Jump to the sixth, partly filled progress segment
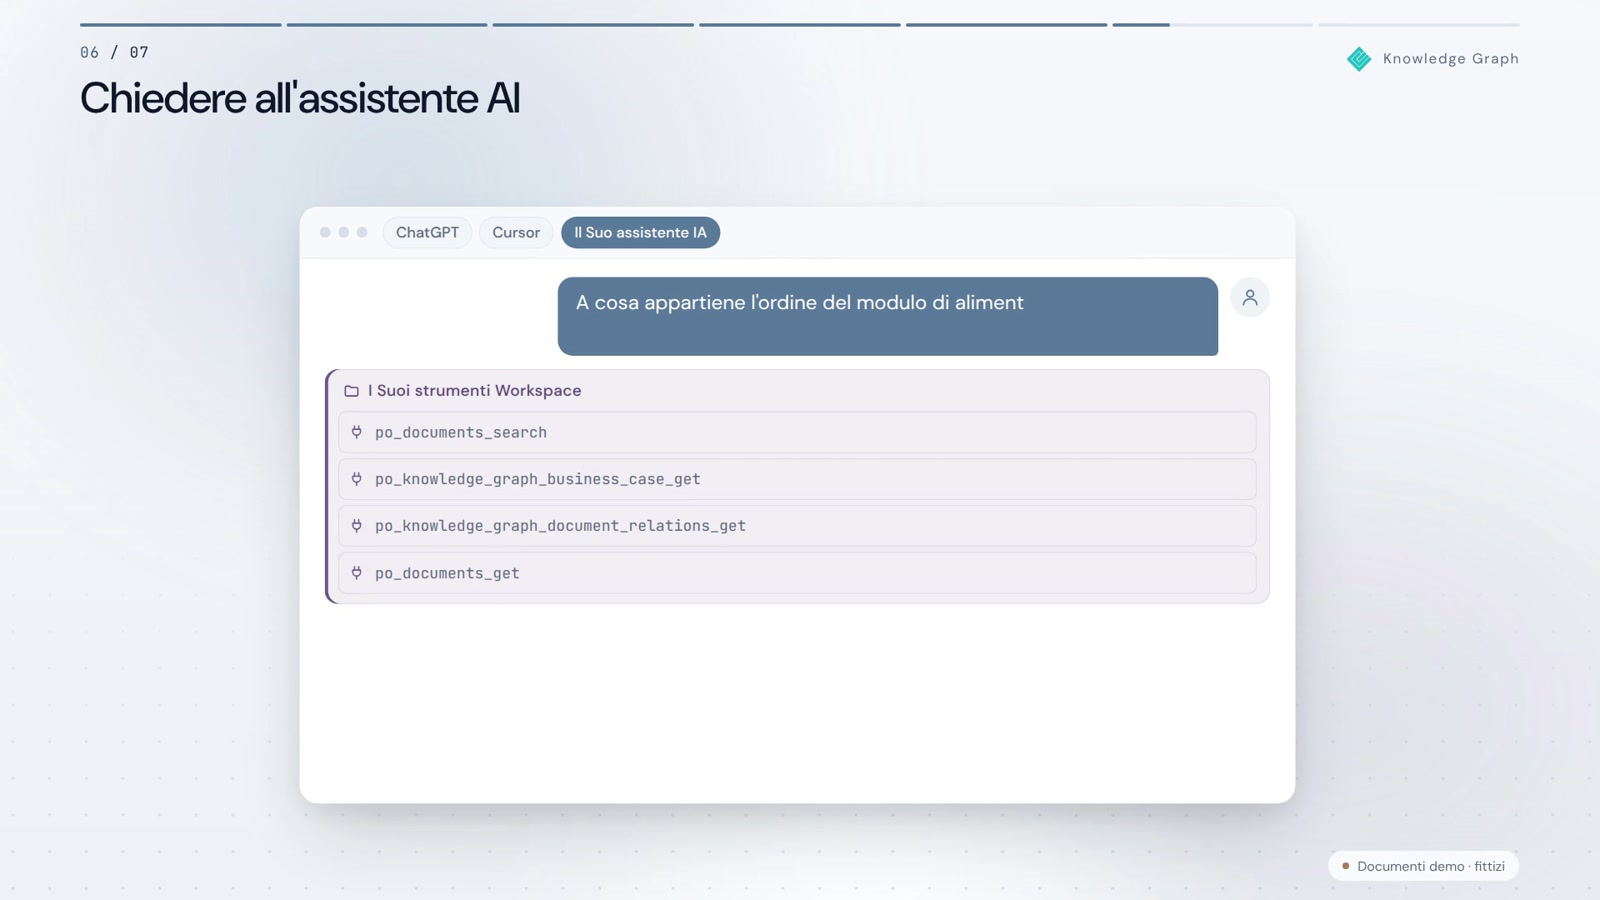The height and width of the screenshot is (900, 1600). point(1213,24)
